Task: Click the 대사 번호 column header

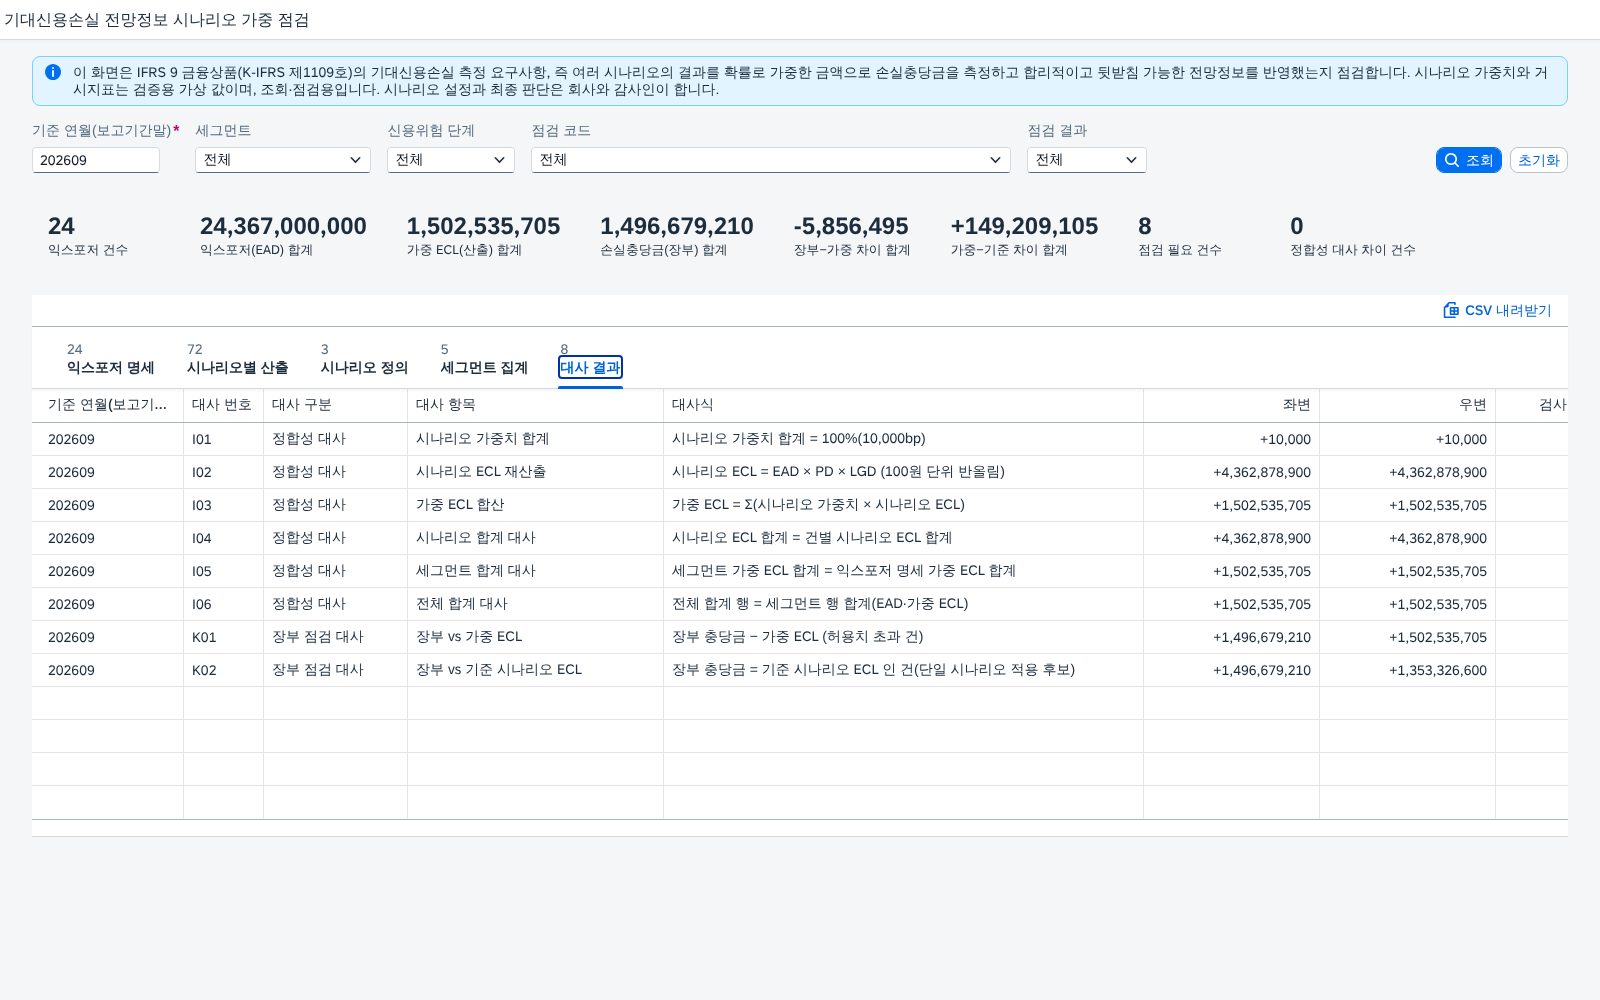Action: click(x=223, y=405)
